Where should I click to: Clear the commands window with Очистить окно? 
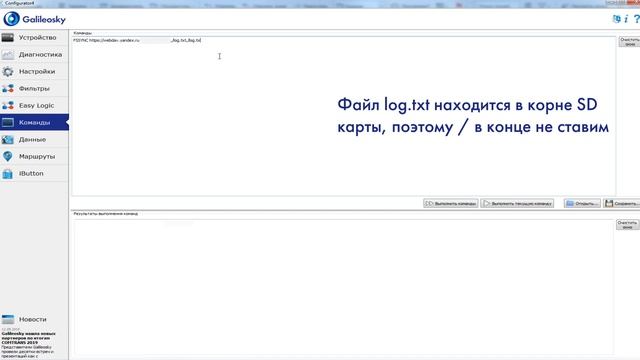pos(629,42)
